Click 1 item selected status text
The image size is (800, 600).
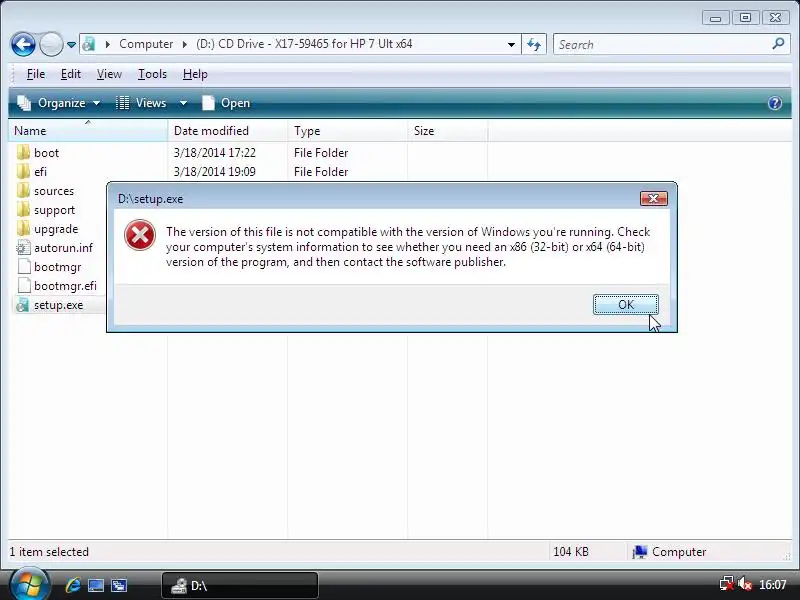point(49,552)
